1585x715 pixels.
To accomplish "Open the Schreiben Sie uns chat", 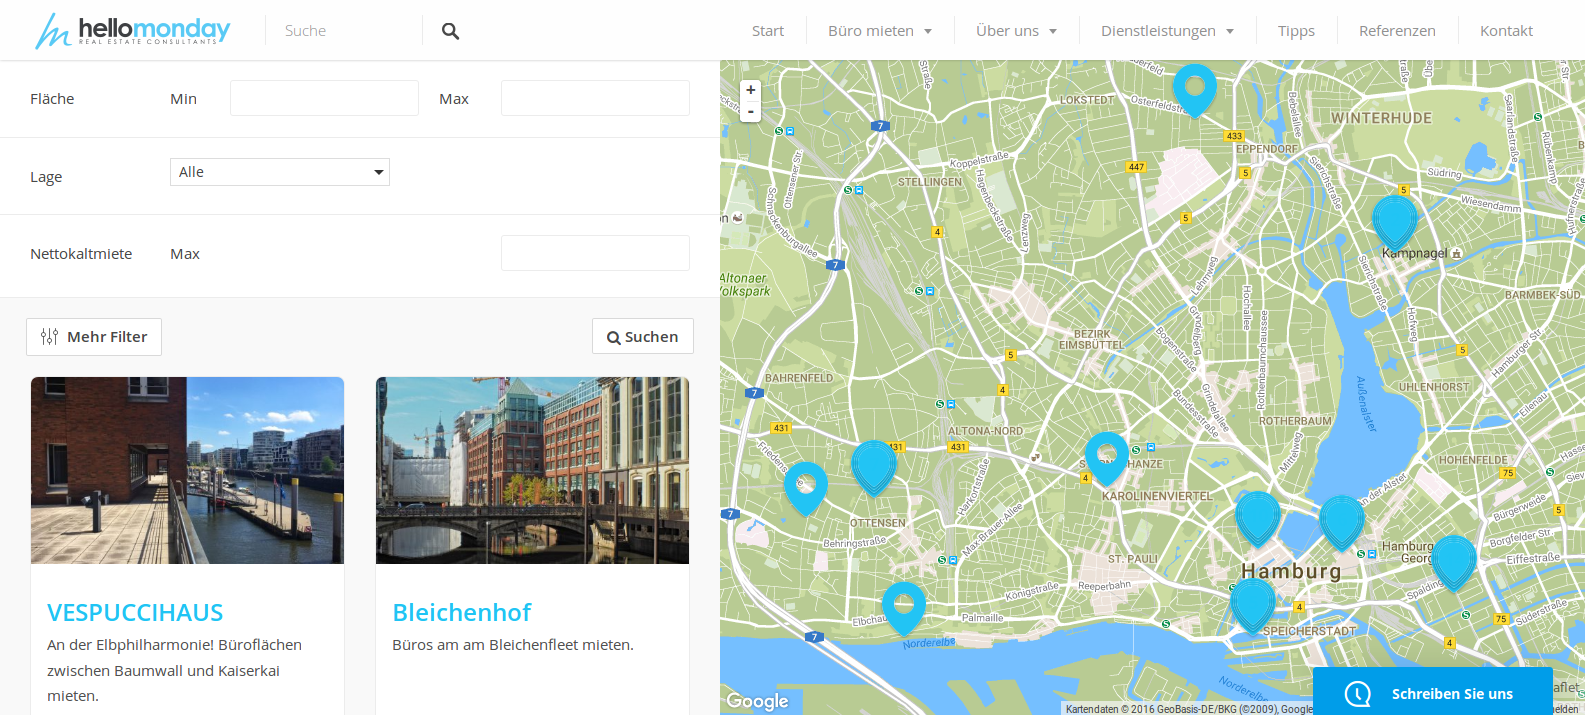I will [1433, 692].
